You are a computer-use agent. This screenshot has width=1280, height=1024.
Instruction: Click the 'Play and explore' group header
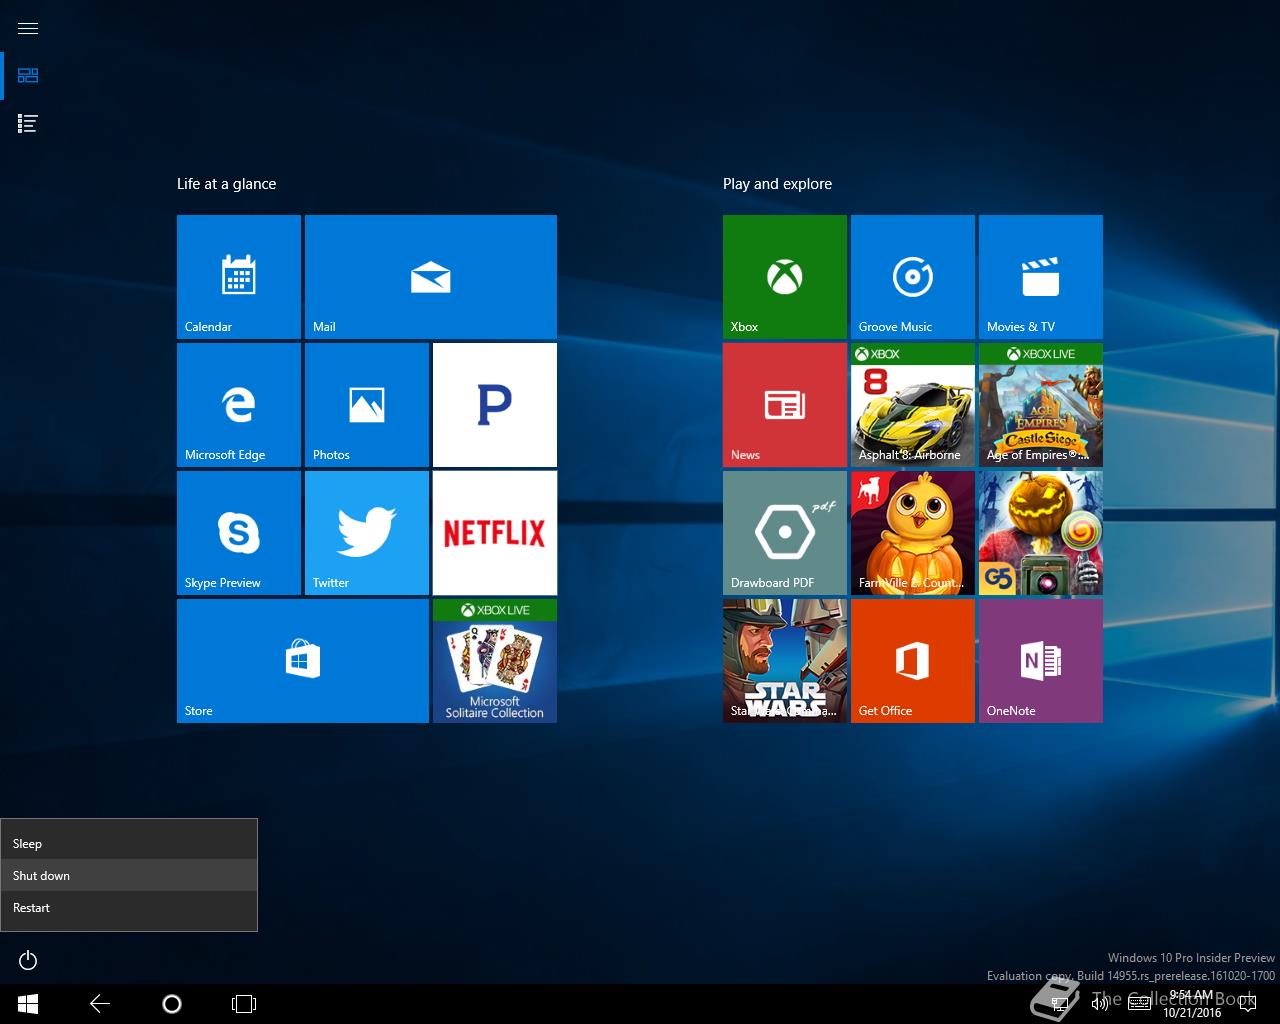(x=777, y=184)
